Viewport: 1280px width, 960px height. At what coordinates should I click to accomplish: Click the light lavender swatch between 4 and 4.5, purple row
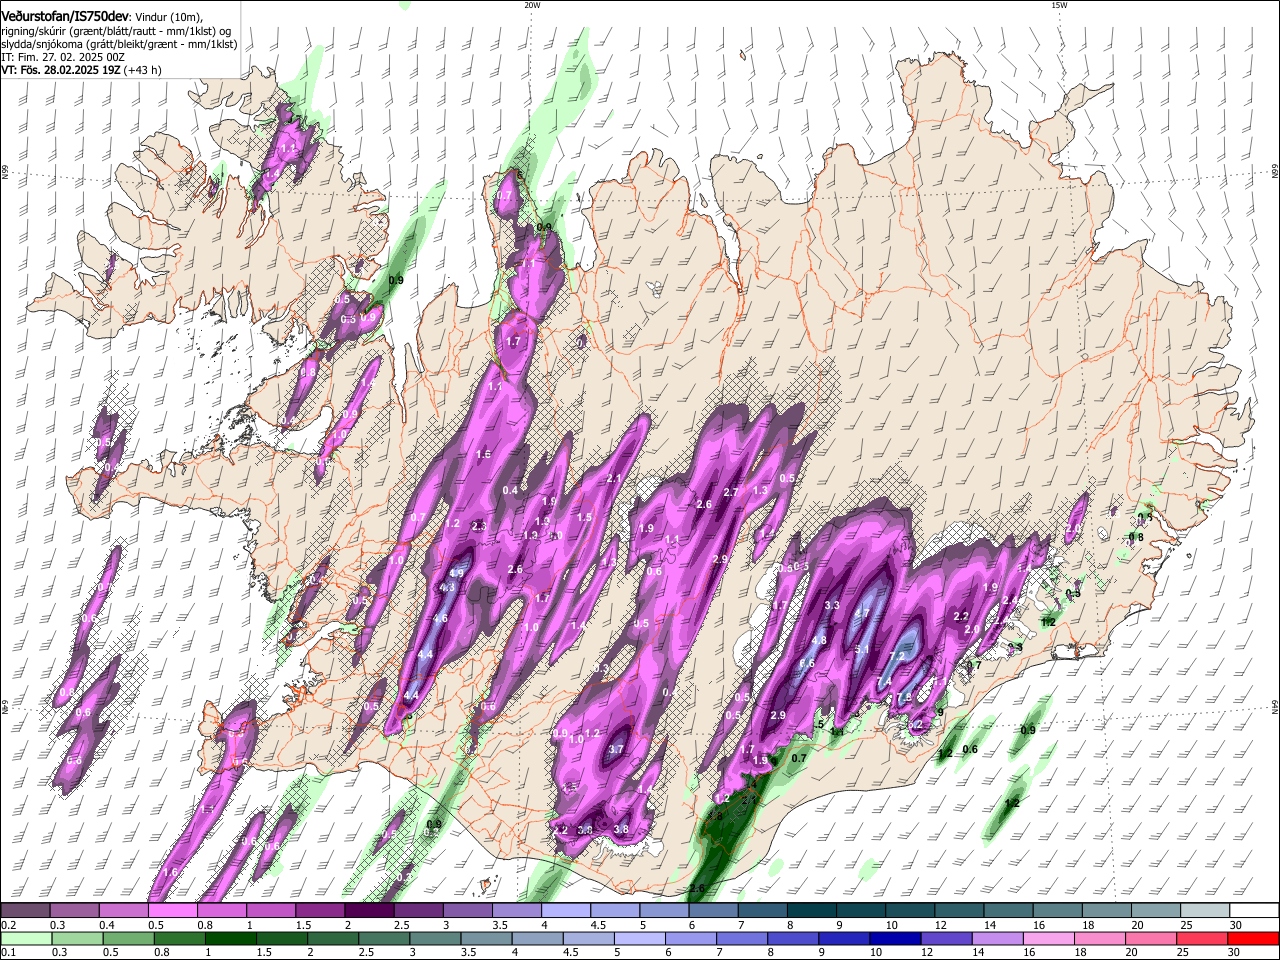(x=564, y=911)
